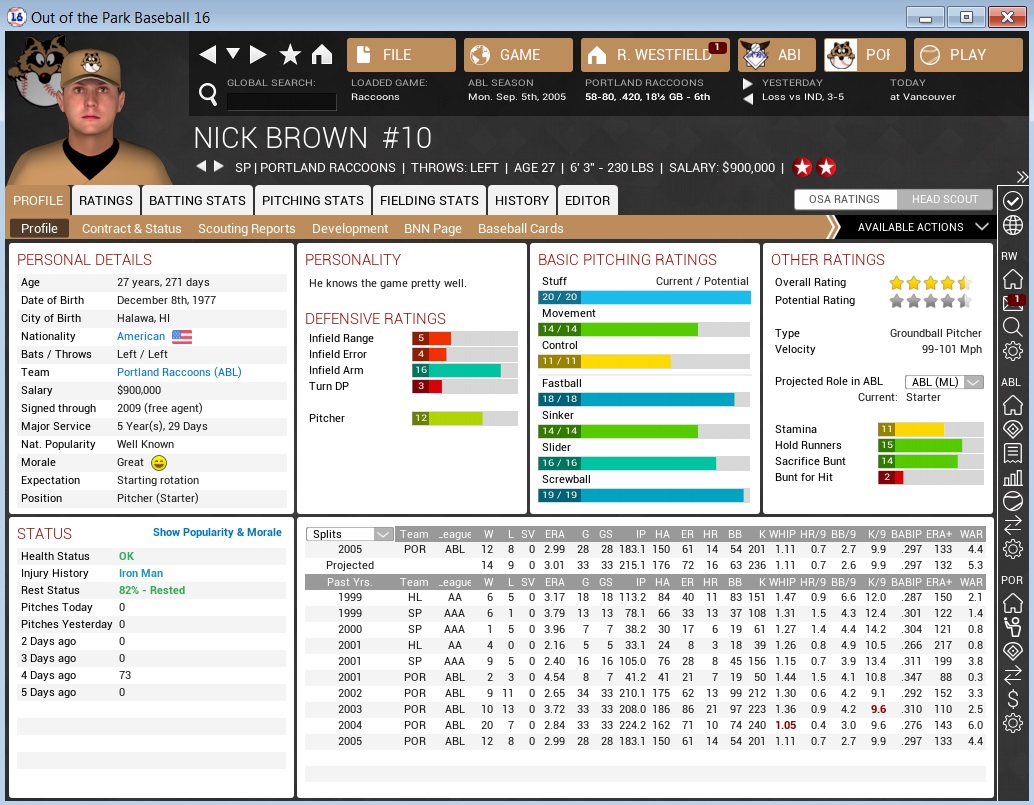Switch to Pitching Stats tab

click(x=312, y=200)
